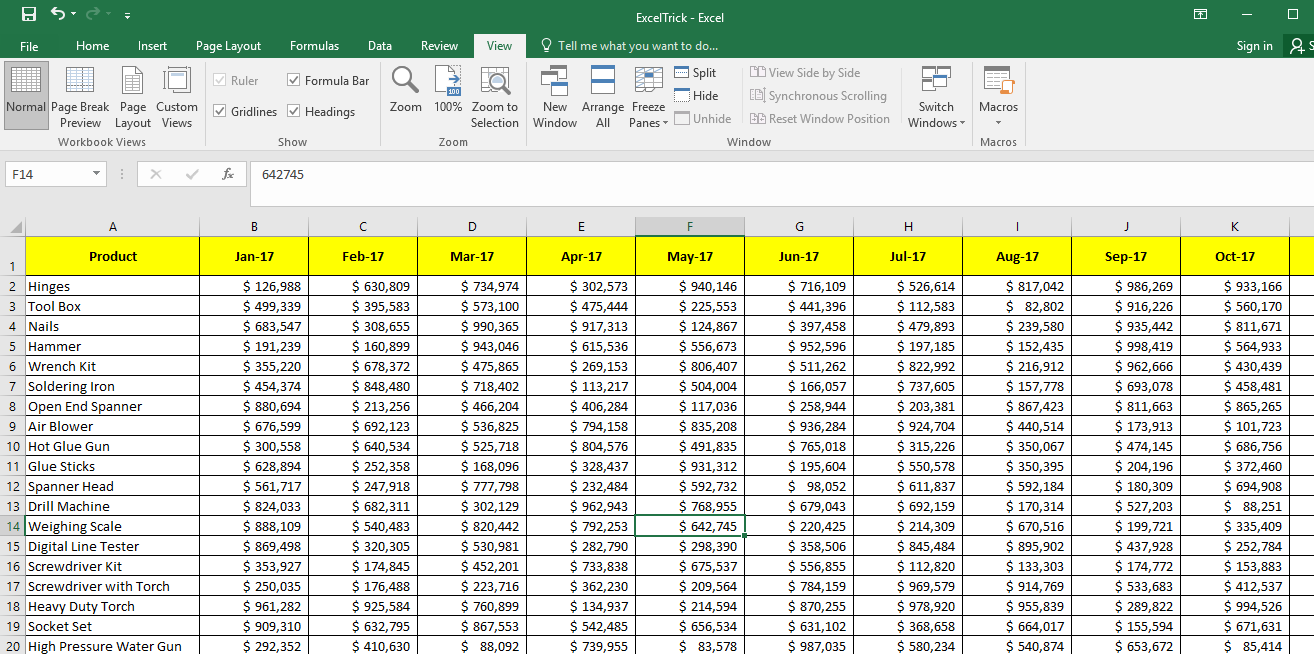This screenshot has height=654, width=1314.
Task: Click Arrange All windows
Action: click(603, 96)
